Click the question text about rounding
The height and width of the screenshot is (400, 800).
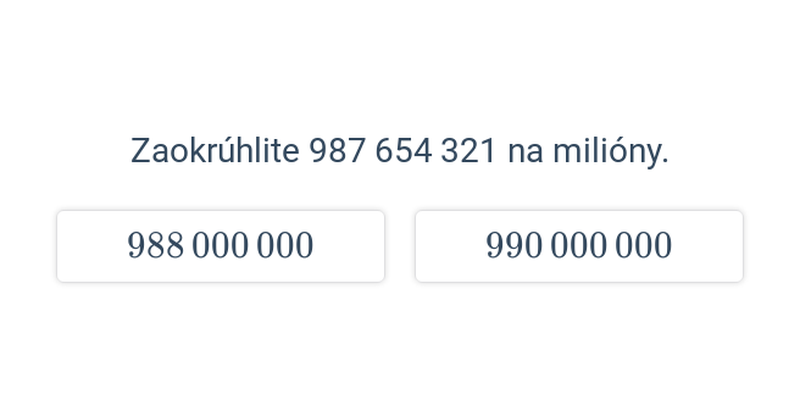point(399,152)
